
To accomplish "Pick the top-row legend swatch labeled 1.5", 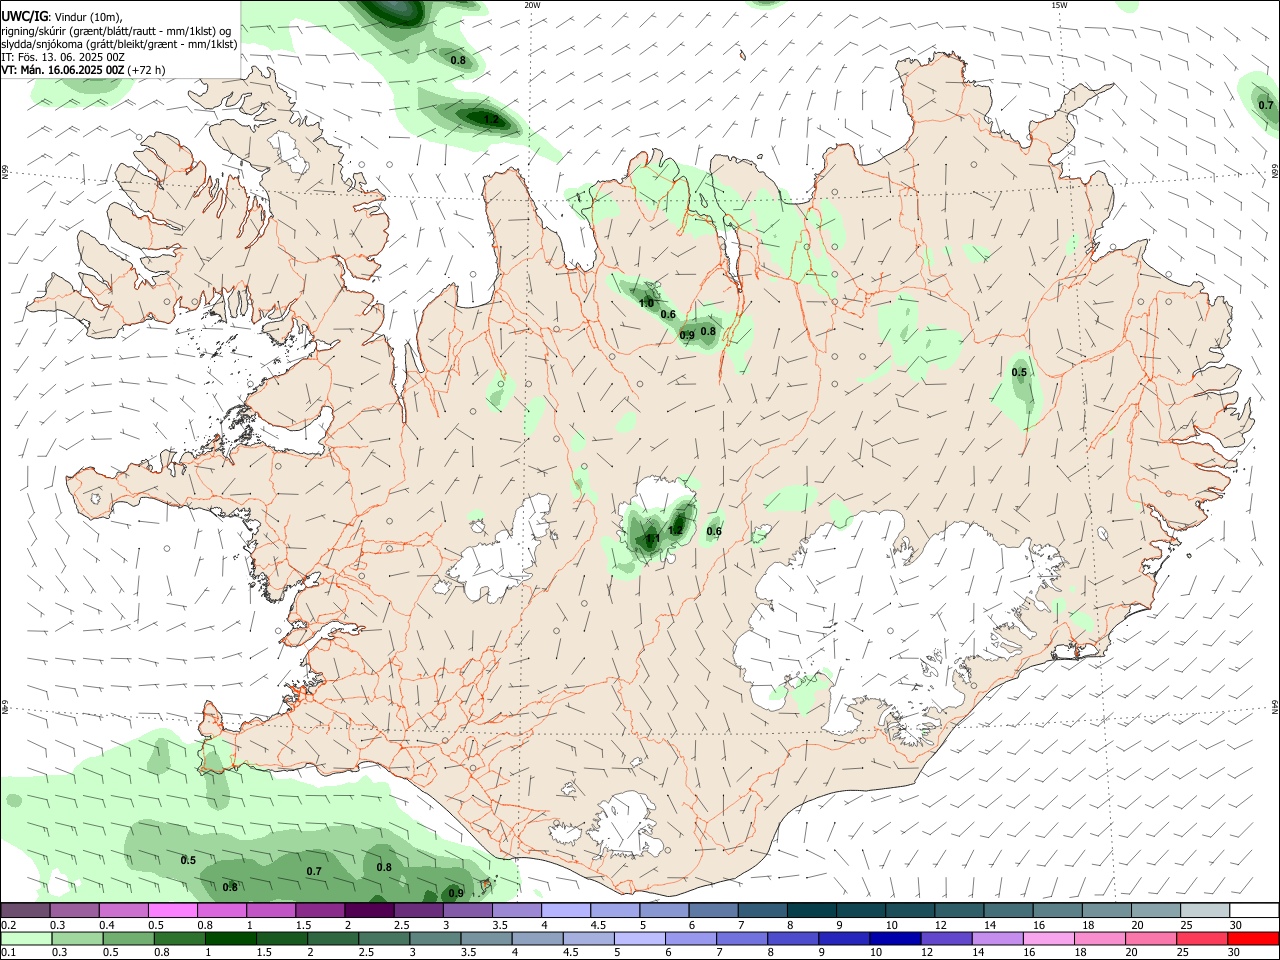I will click(x=319, y=910).
